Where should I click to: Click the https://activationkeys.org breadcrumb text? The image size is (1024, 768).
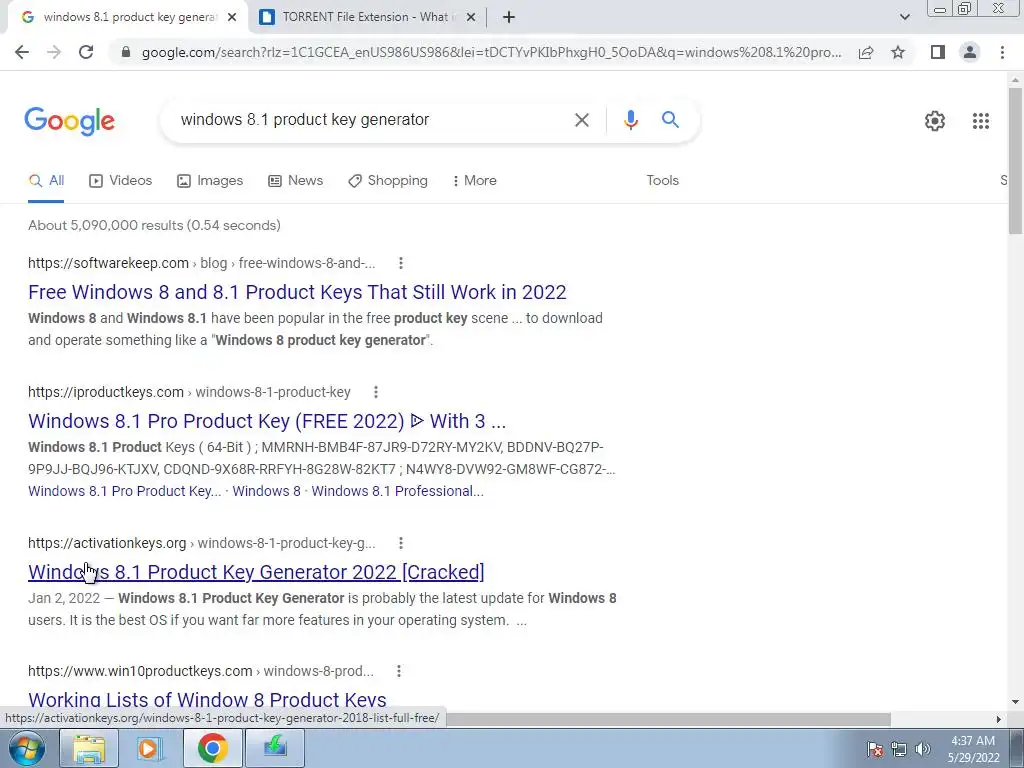107,543
